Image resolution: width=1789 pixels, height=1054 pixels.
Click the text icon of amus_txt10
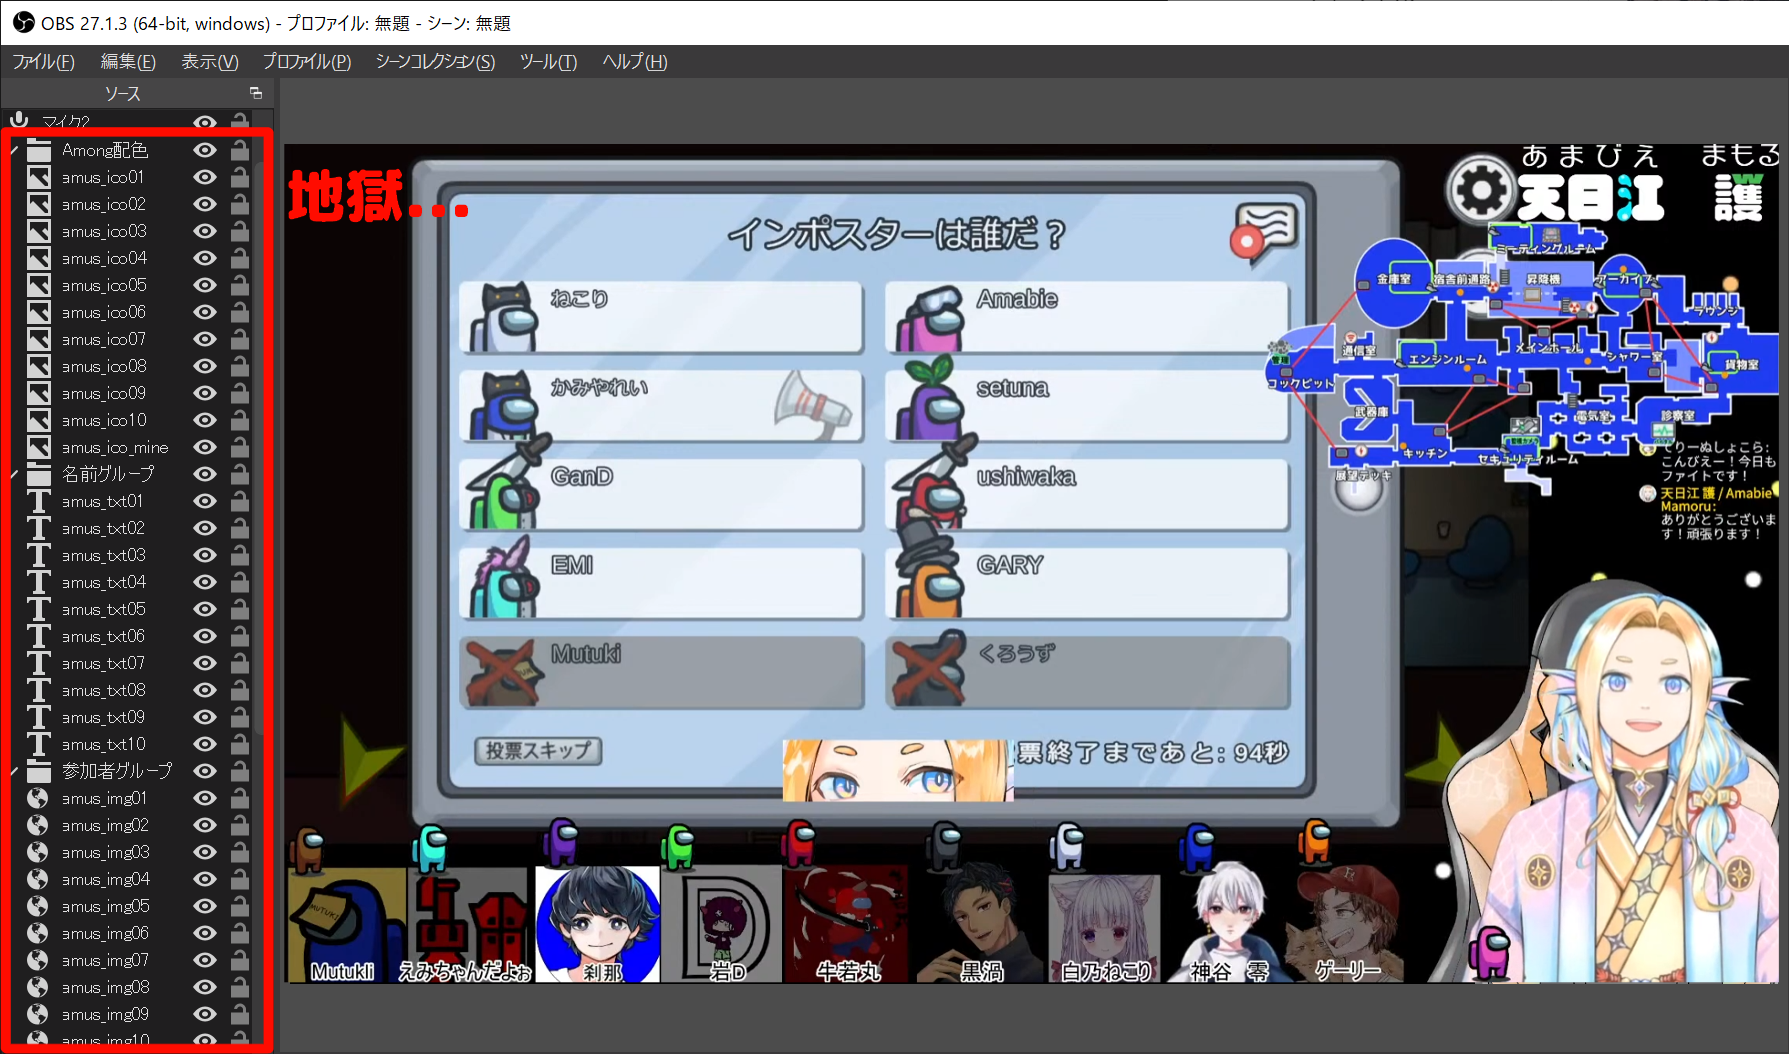click(38, 744)
